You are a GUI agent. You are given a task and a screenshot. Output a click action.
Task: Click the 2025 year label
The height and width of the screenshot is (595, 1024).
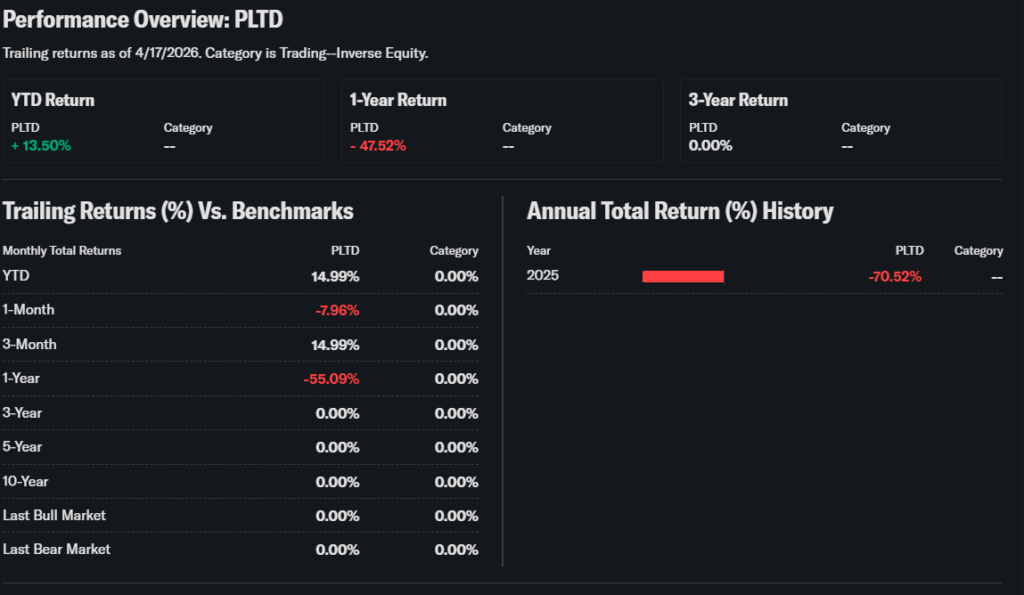pos(543,276)
